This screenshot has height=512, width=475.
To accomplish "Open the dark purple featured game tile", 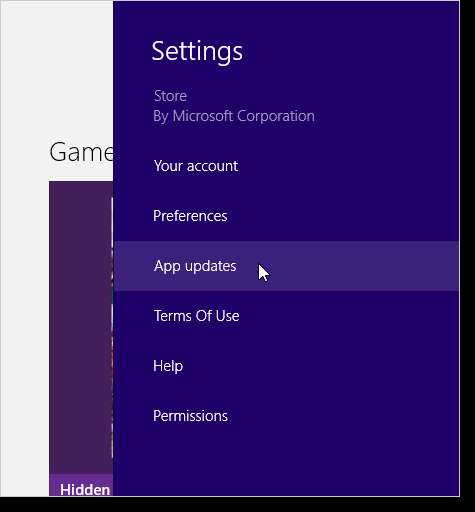I will (81, 327).
